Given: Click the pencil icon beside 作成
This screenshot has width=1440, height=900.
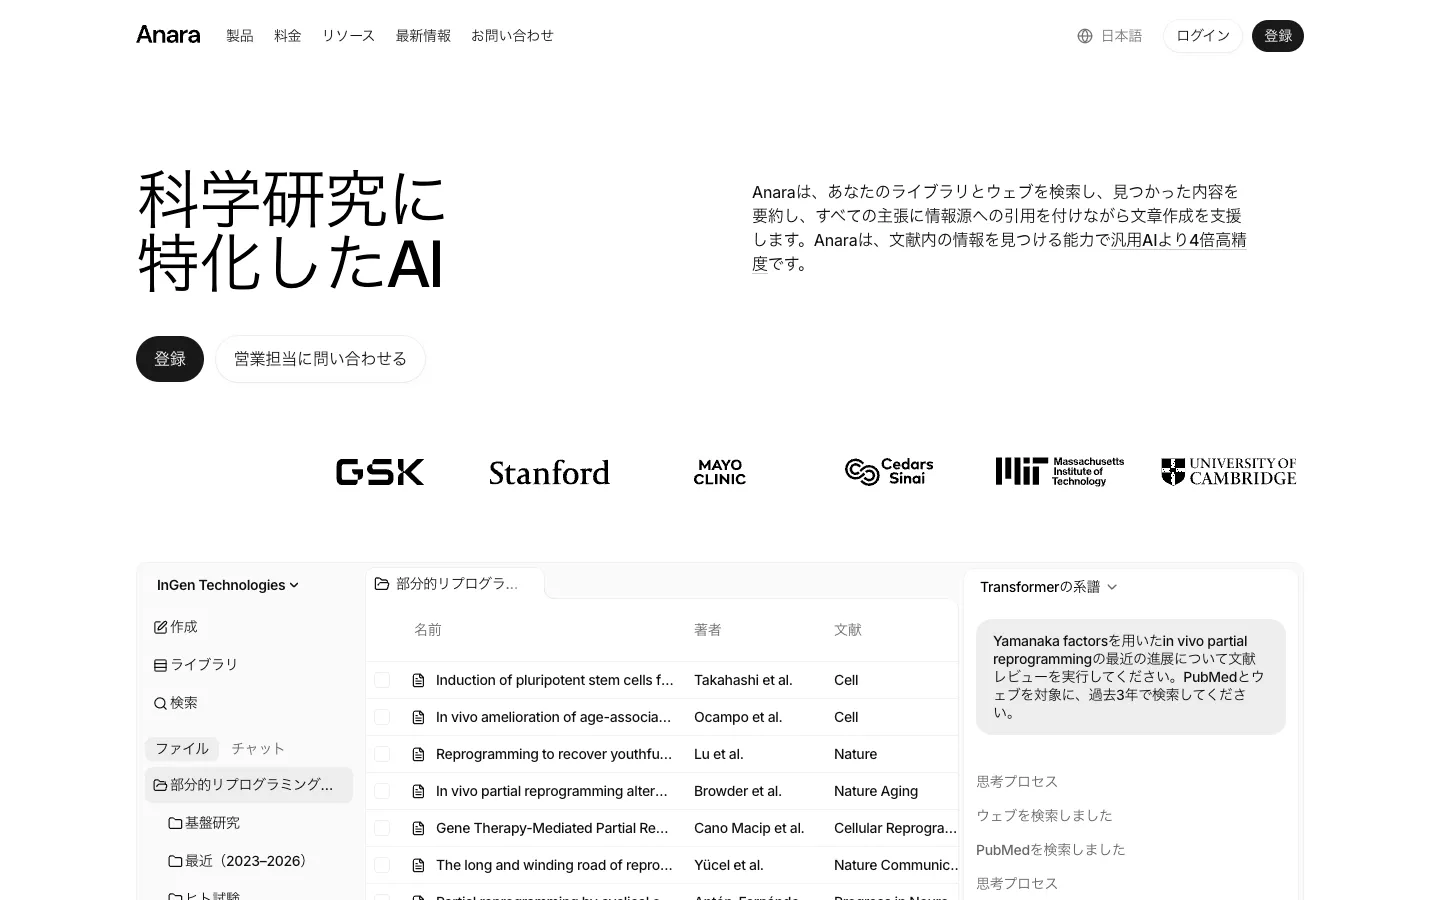Looking at the screenshot, I should (x=160, y=627).
